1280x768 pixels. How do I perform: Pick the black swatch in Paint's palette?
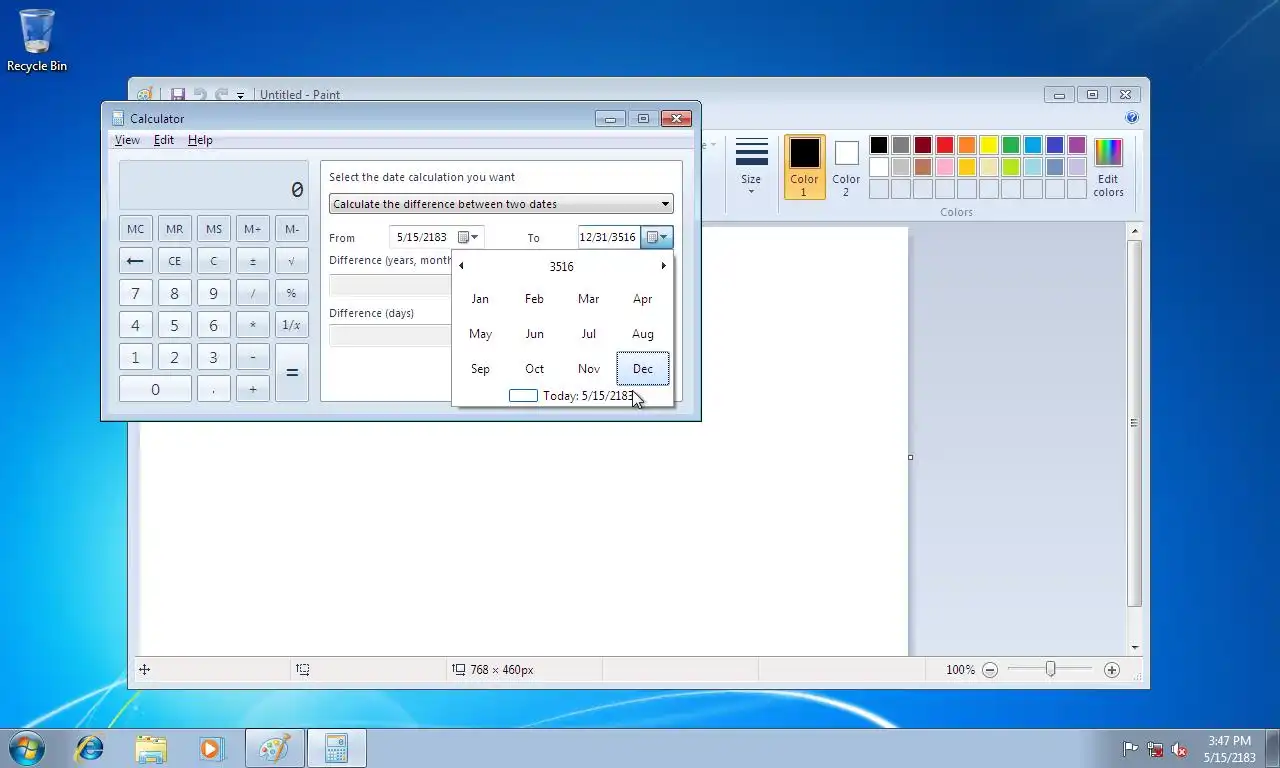click(x=879, y=145)
